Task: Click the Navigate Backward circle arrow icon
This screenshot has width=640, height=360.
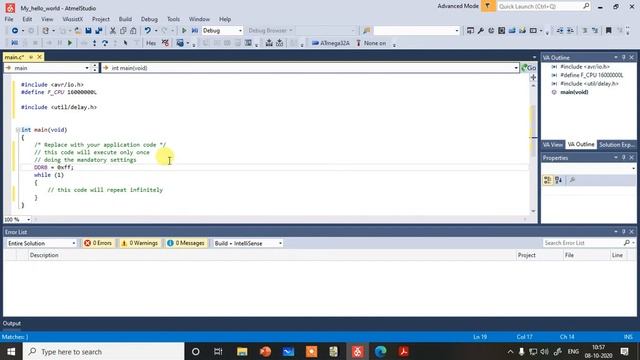Action: click(15, 31)
